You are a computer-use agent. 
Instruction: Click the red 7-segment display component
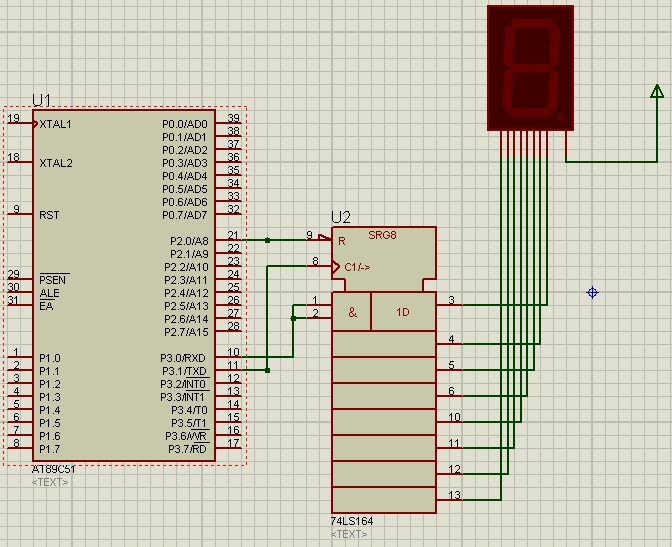531,68
